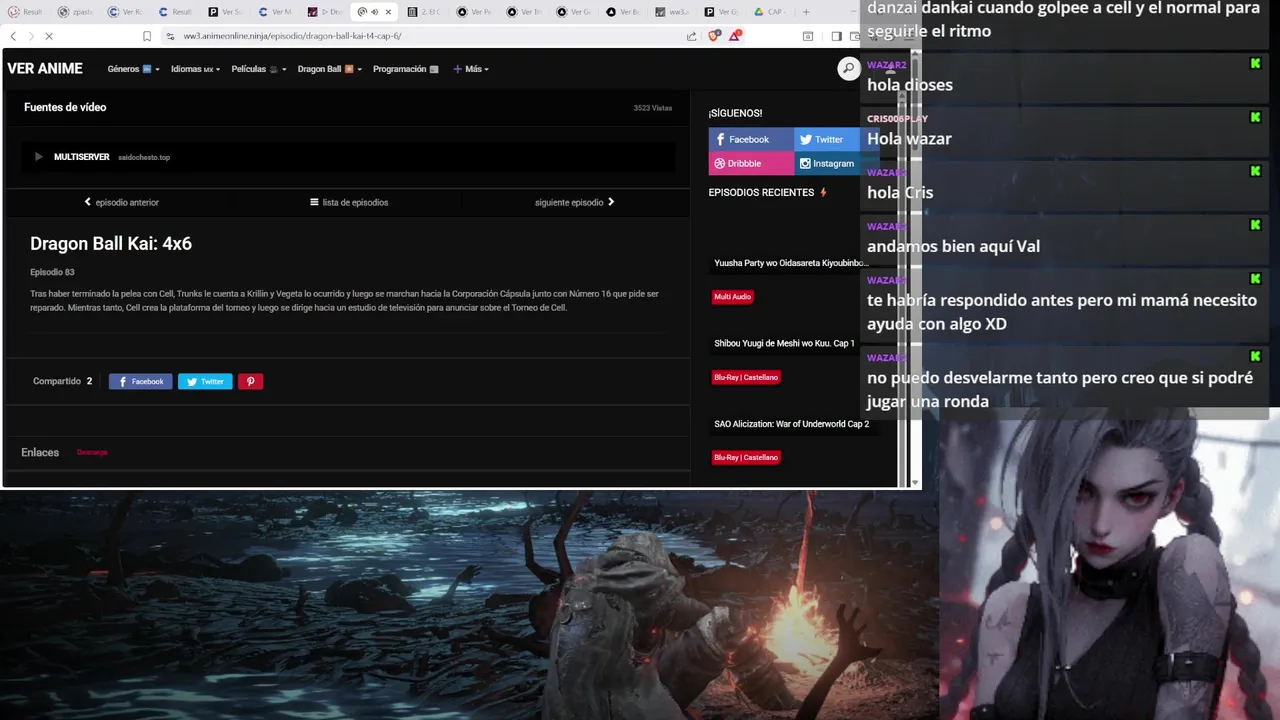This screenshot has width=1280, height=720.
Task: Open SAO Alicization War of Underworld Cap 2
Action: 791,424
